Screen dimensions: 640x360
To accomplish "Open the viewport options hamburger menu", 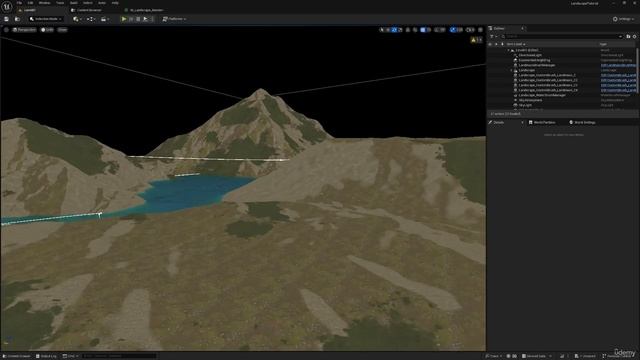I will pyautogui.click(x=6, y=30).
